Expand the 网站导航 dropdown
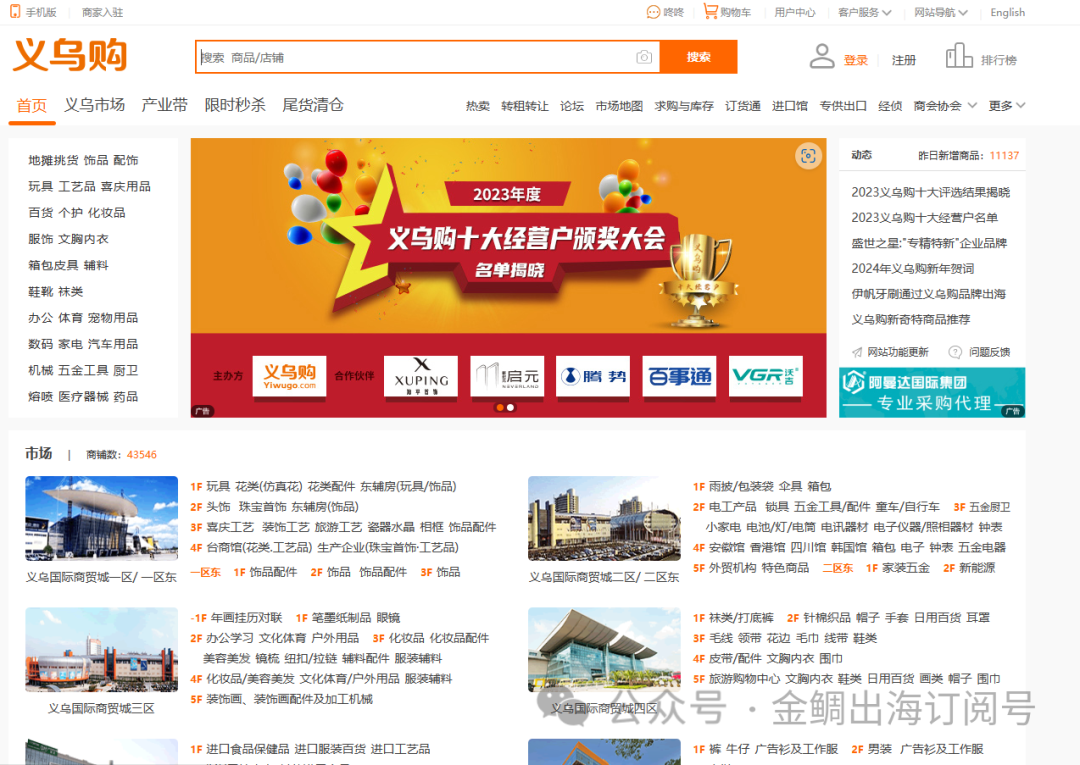1080x765 pixels. [941, 12]
